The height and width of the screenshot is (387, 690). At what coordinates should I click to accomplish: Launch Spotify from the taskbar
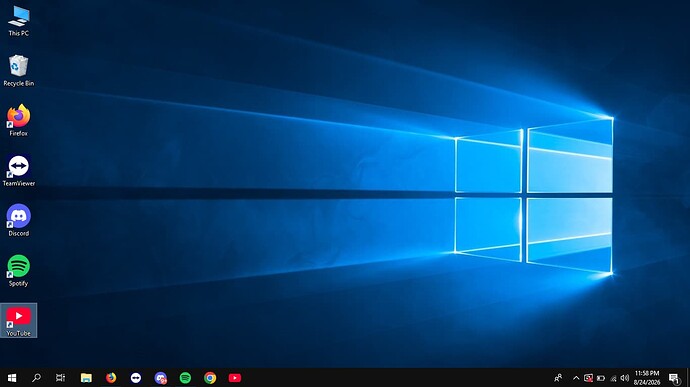[185, 378]
